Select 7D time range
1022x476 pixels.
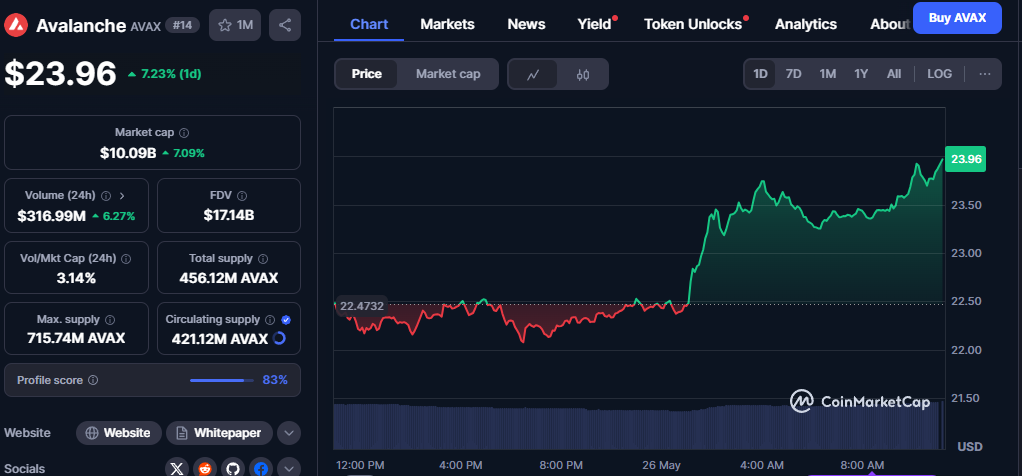tap(793, 74)
